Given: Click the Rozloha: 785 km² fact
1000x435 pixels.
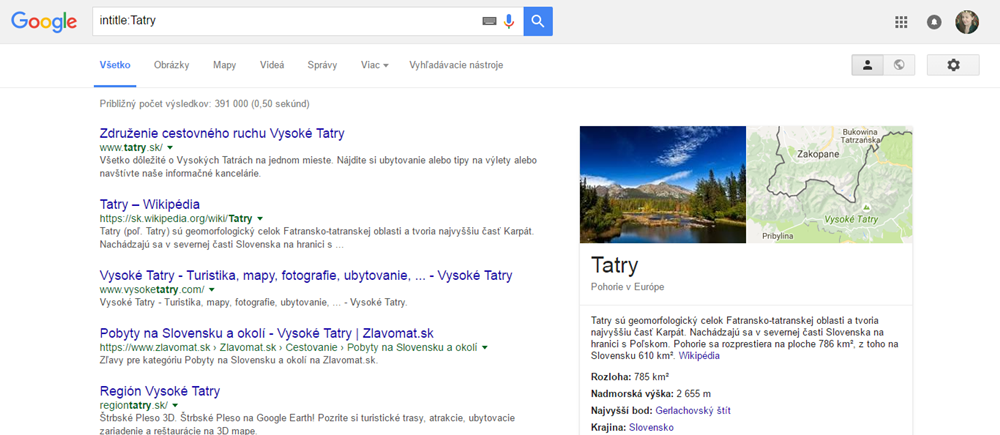Looking at the screenshot, I should pos(630,376).
